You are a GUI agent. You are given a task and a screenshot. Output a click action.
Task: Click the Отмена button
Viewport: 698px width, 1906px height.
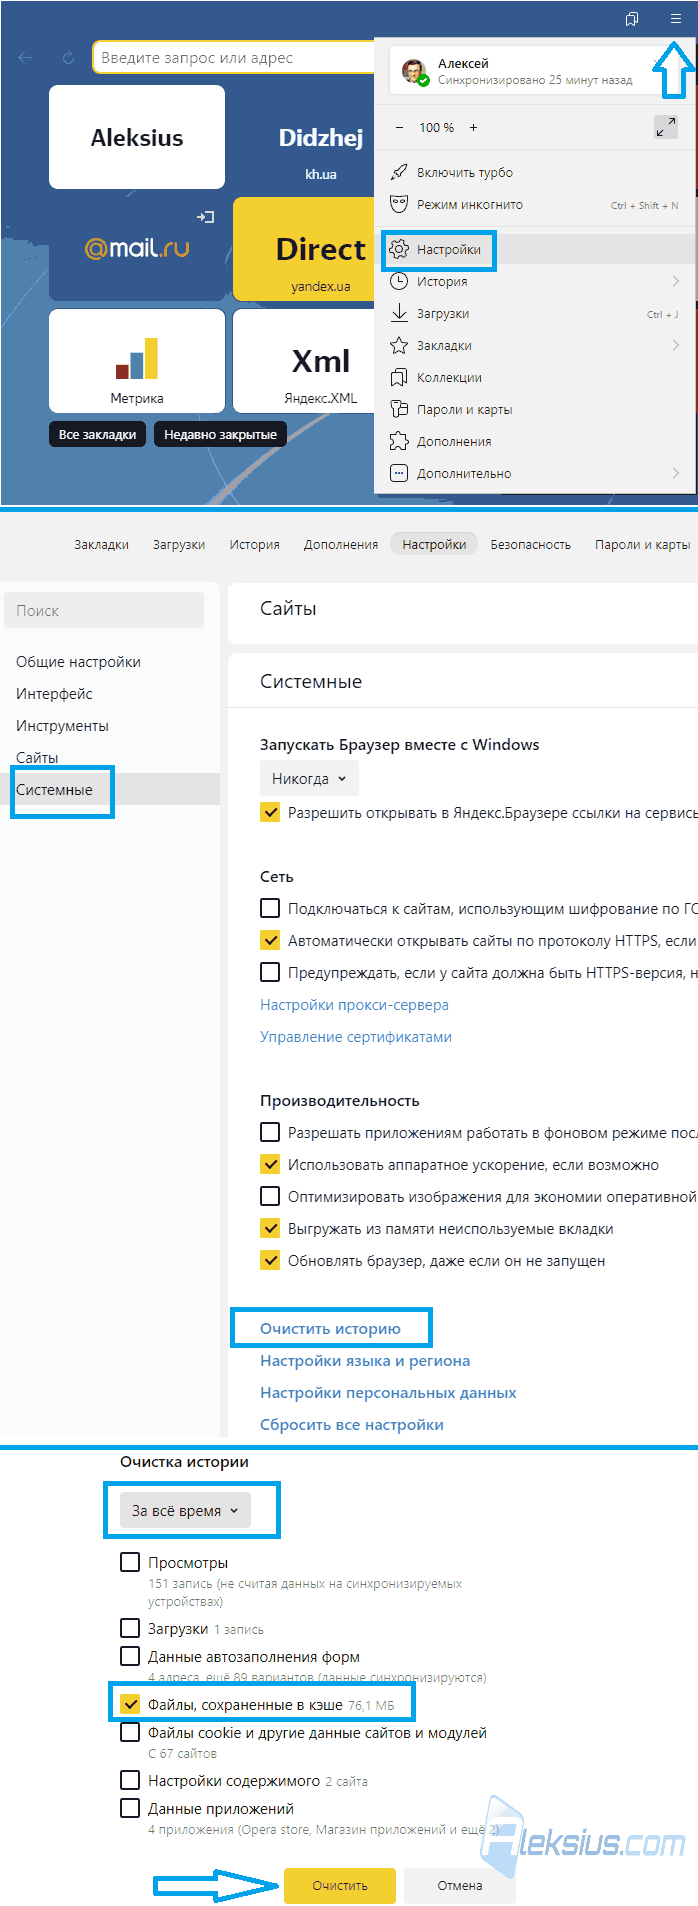click(460, 1885)
